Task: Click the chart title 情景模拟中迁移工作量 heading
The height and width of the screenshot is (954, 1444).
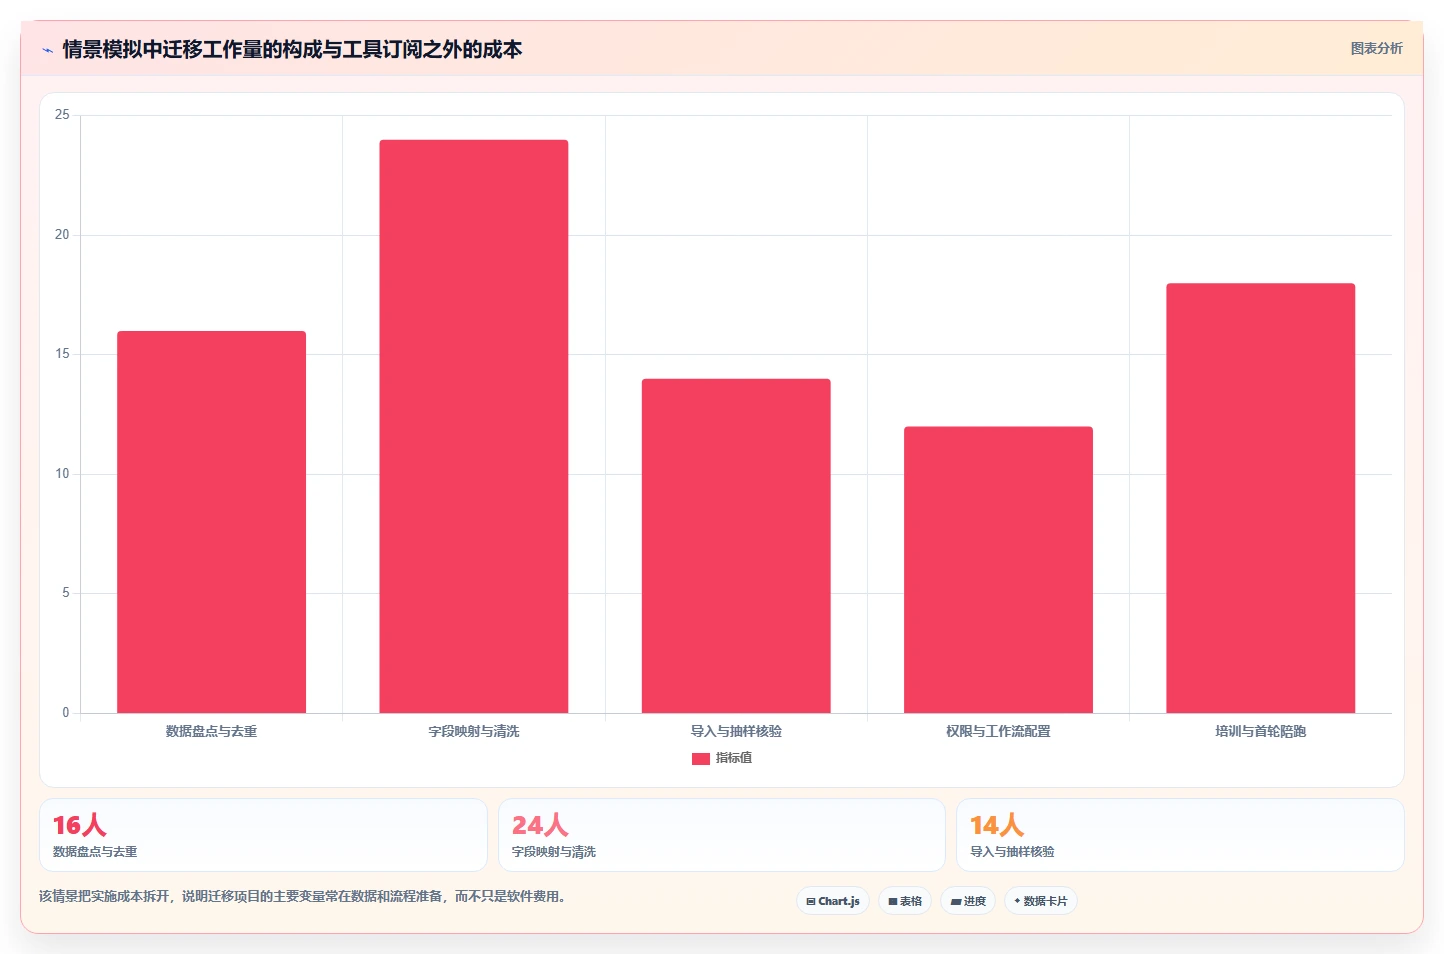Action: click(292, 50)
